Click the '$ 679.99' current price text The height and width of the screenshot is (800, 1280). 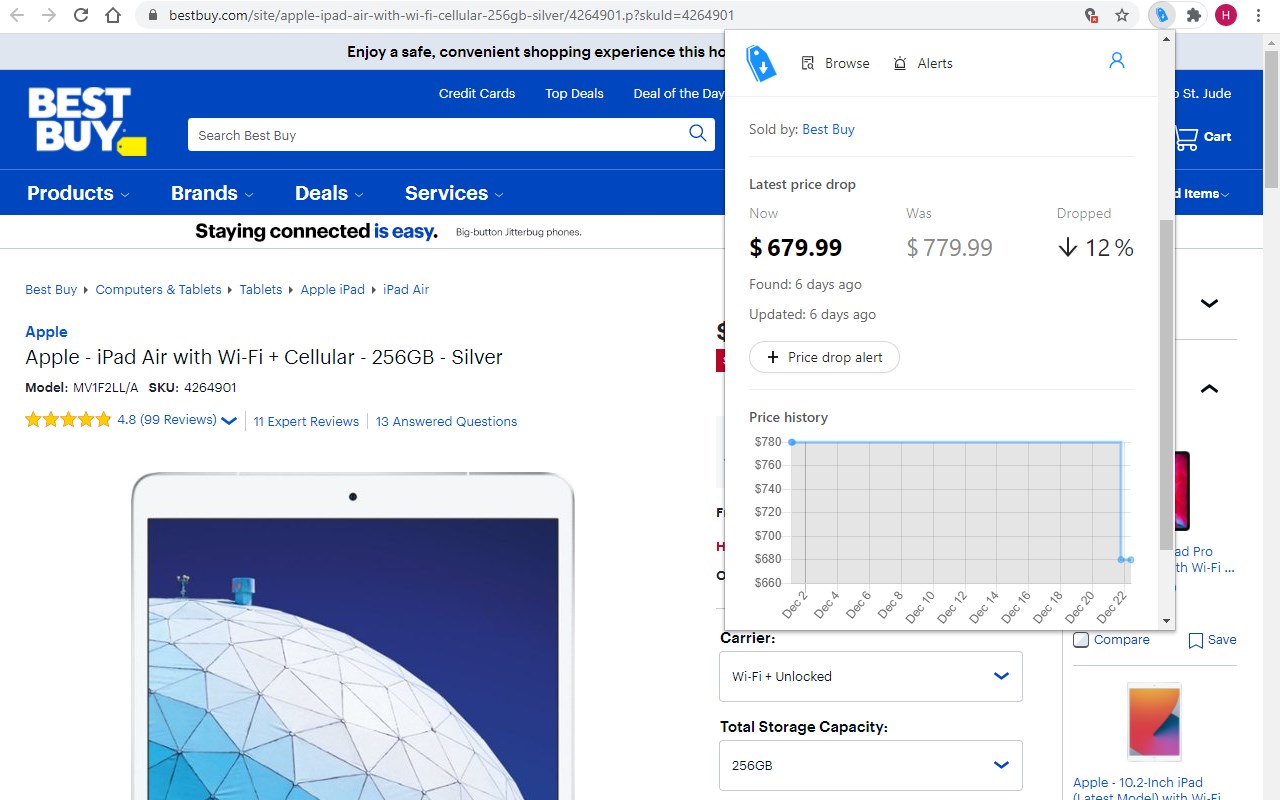click(x=796, y=247)
